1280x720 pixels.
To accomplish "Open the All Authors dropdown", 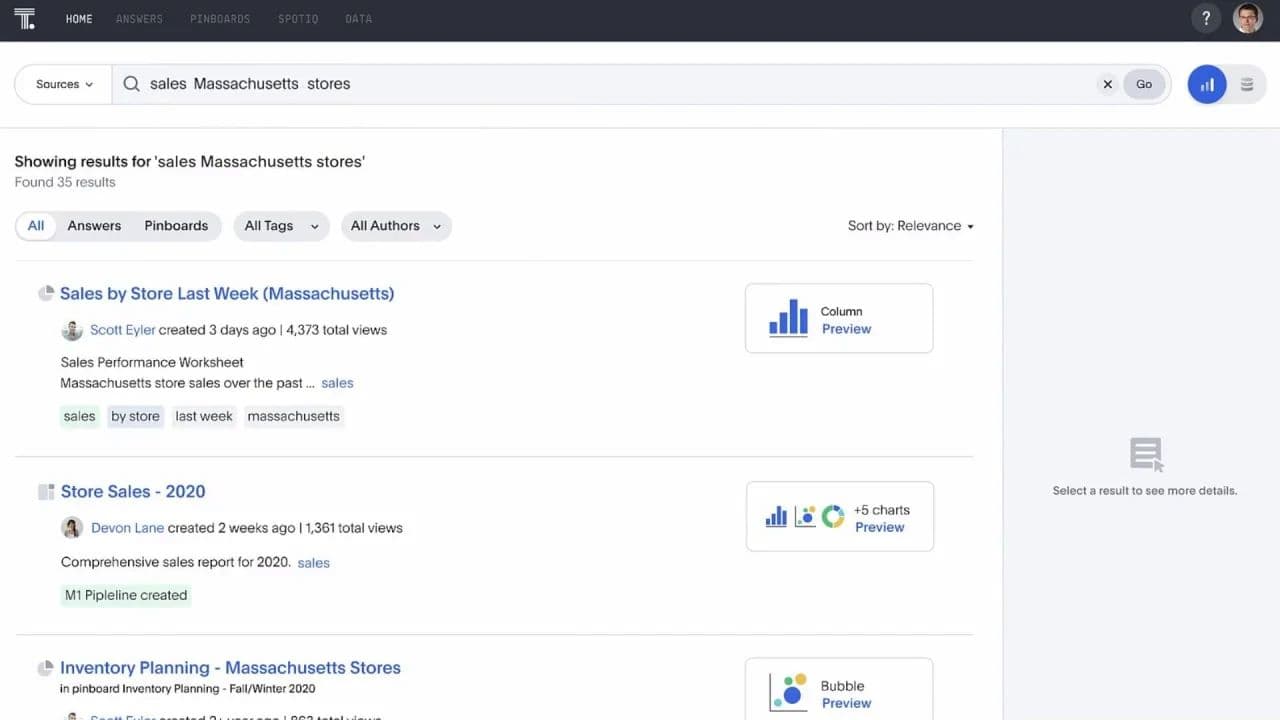I will coord(395,226).
